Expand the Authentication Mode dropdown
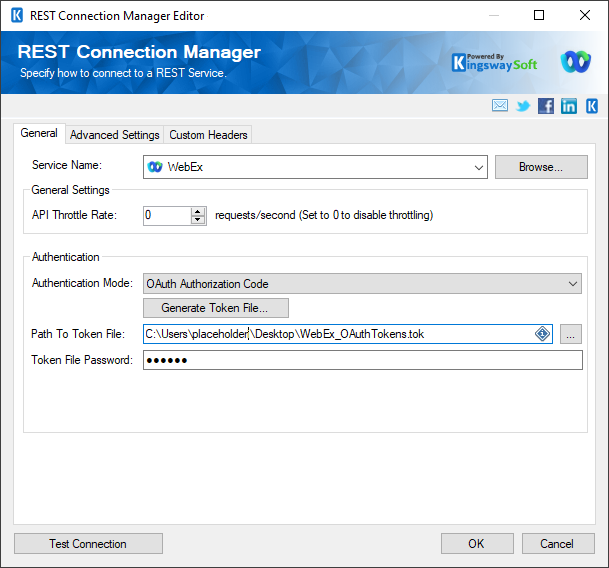 572,284
